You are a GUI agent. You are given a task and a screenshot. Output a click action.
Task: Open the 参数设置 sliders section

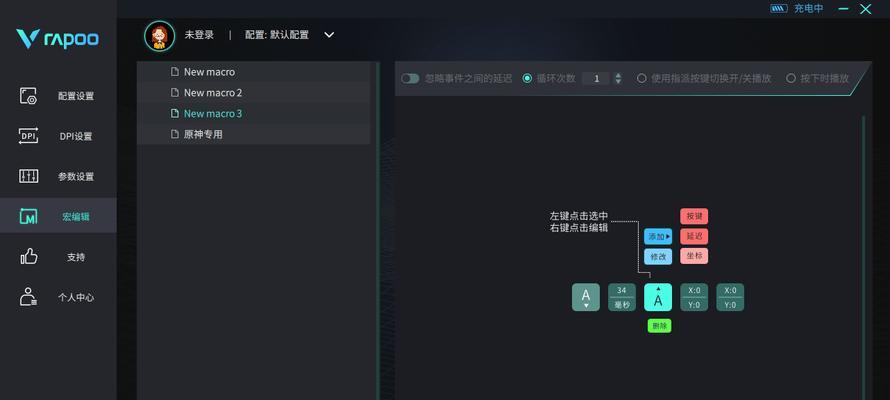coord(58,177)
